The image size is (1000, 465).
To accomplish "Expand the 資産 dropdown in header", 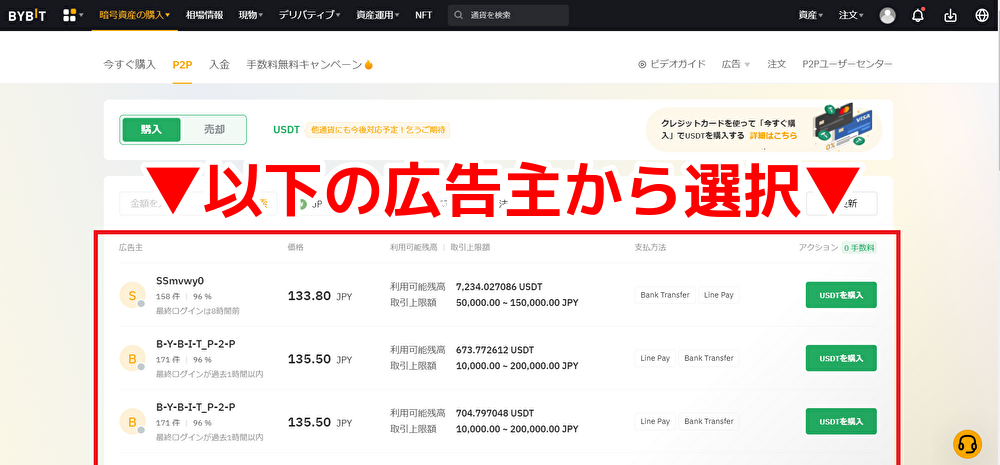I will click(x=811, y=15).
